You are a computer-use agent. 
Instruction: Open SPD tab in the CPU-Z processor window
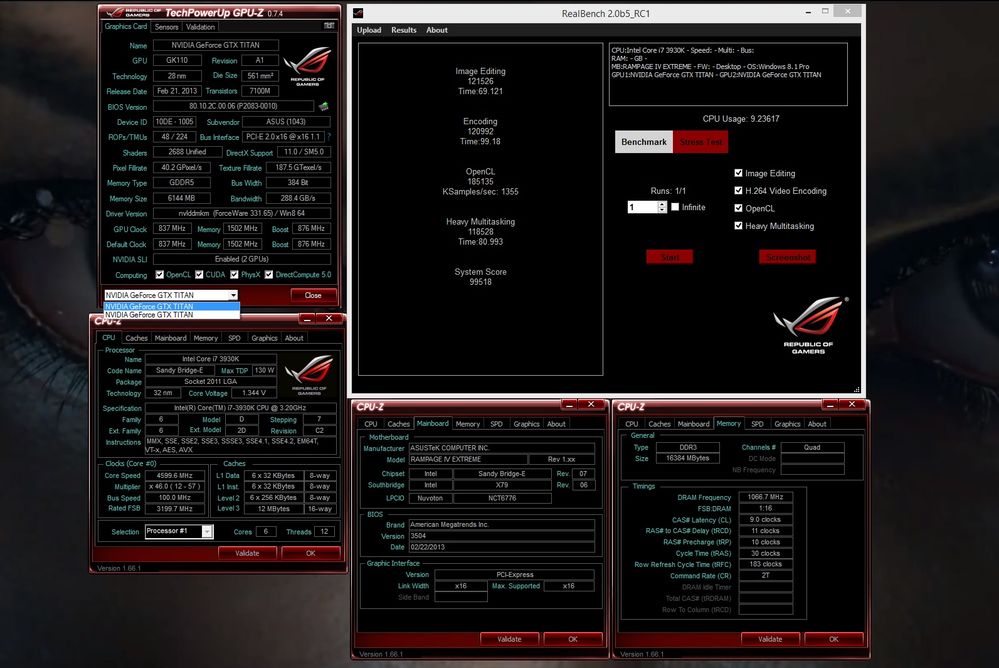click(234, 338)
